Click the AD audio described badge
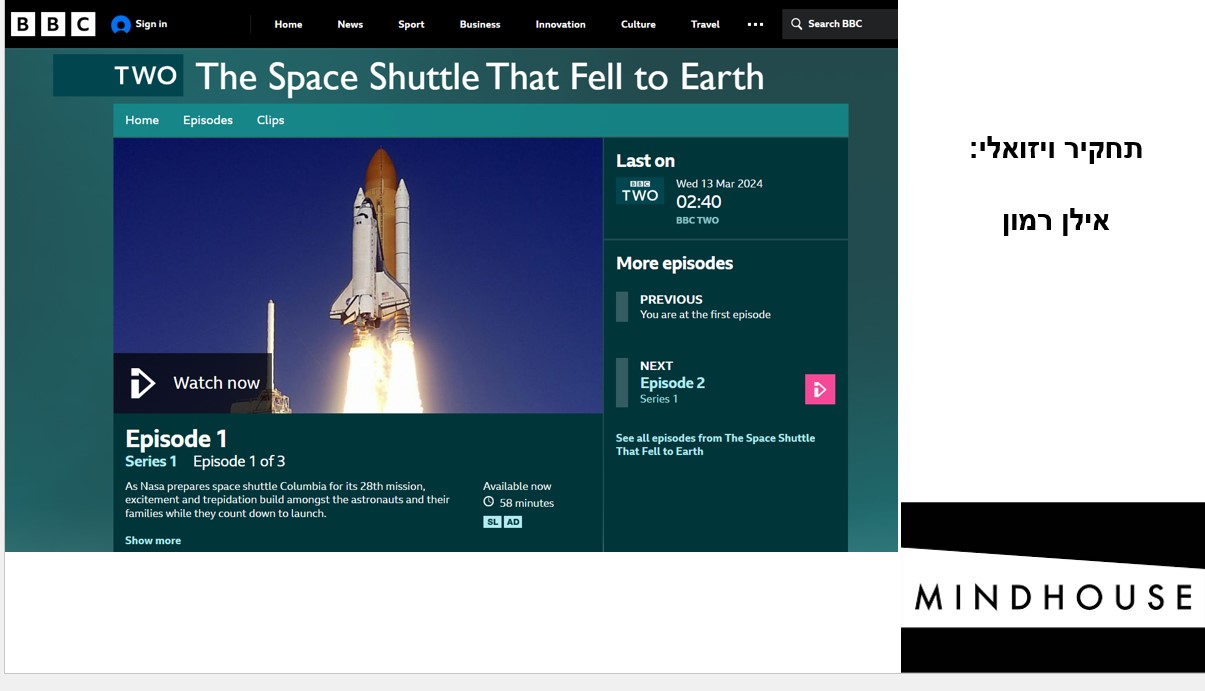Viewport: 1205px width, 691px height. tap(513, 522)
